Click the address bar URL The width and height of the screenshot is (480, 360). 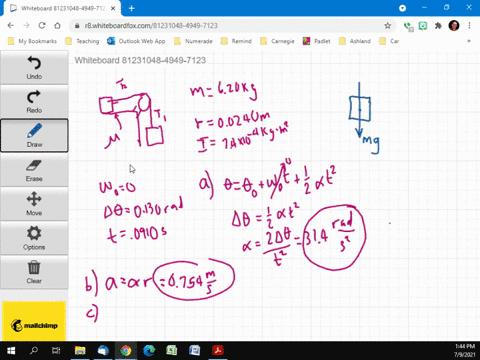click(151, 26)
